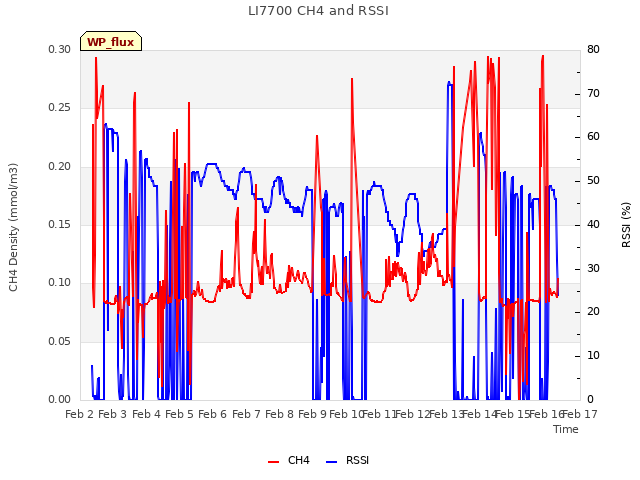Click the 70 right axis tick label
The image size is (640, 480).
click(593, 93)
